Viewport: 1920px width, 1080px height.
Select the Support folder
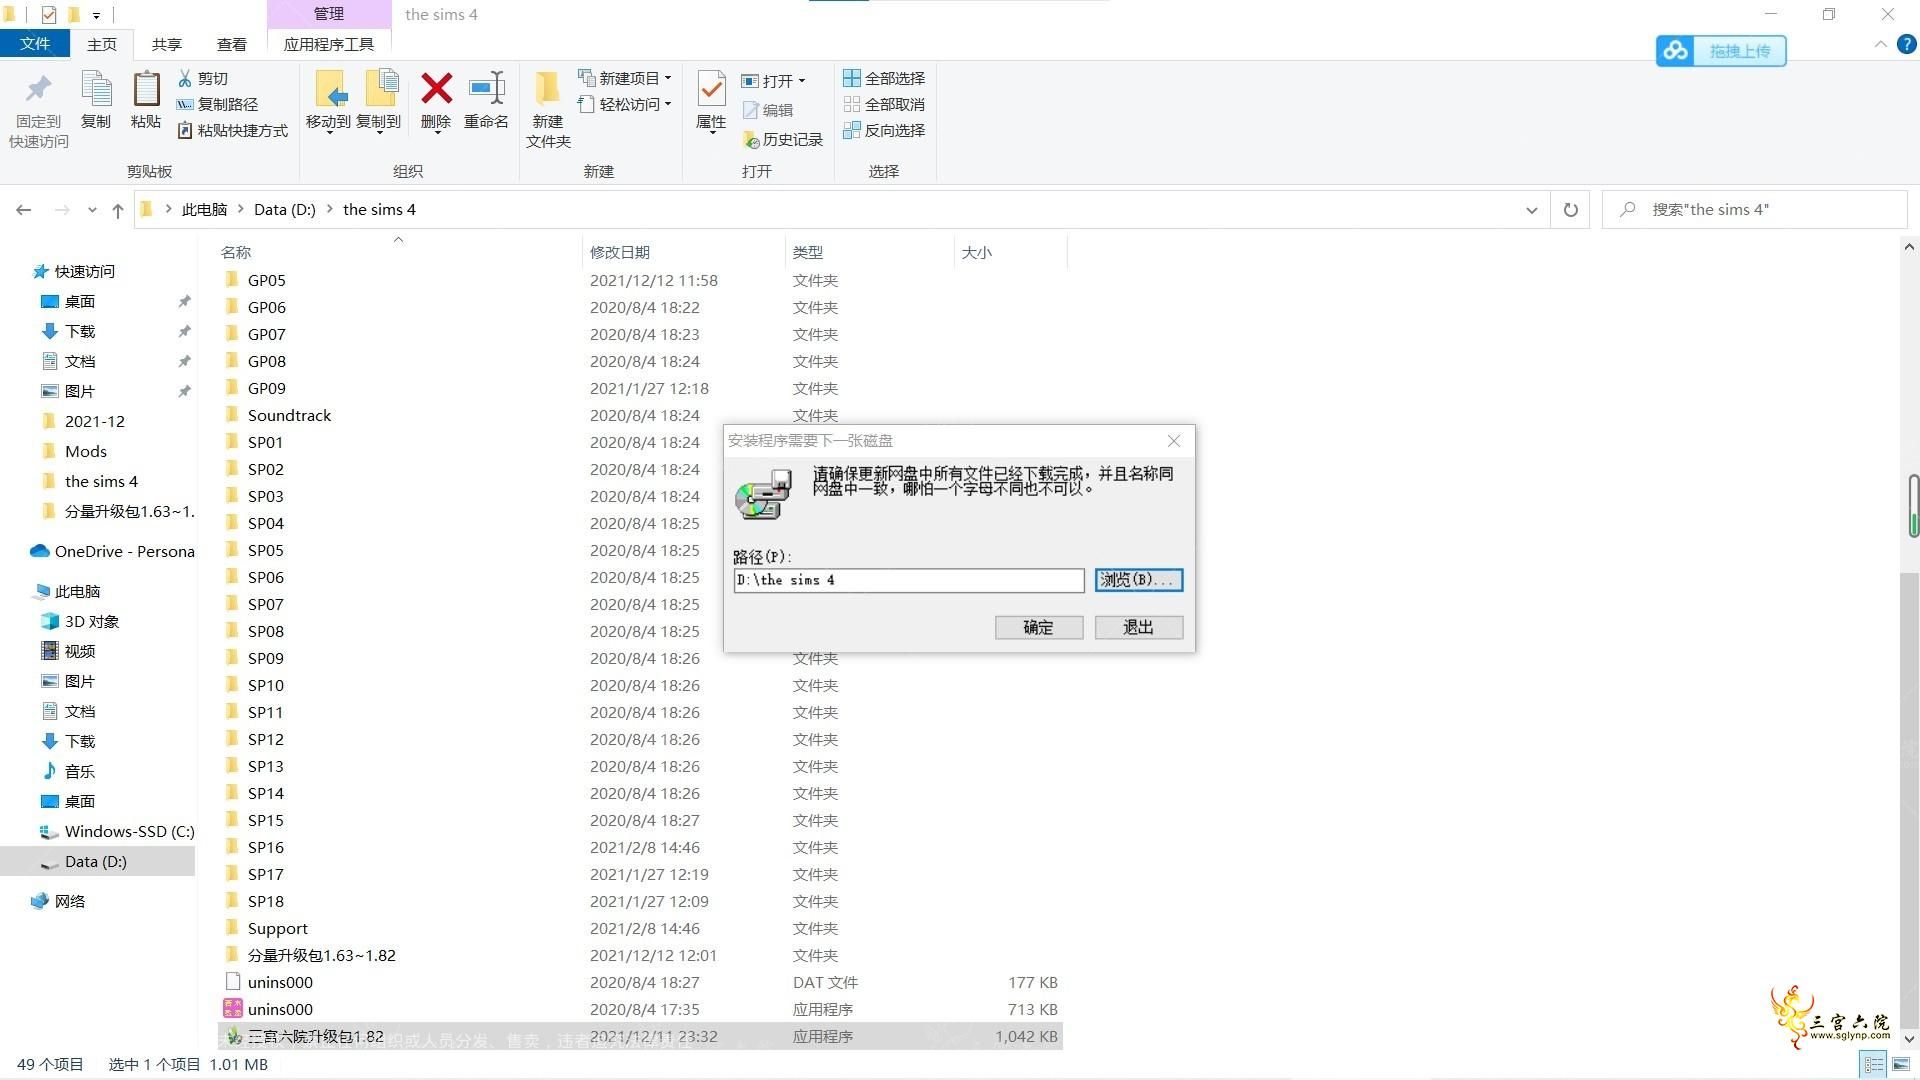pyautogui.click(x=640, y=928)
